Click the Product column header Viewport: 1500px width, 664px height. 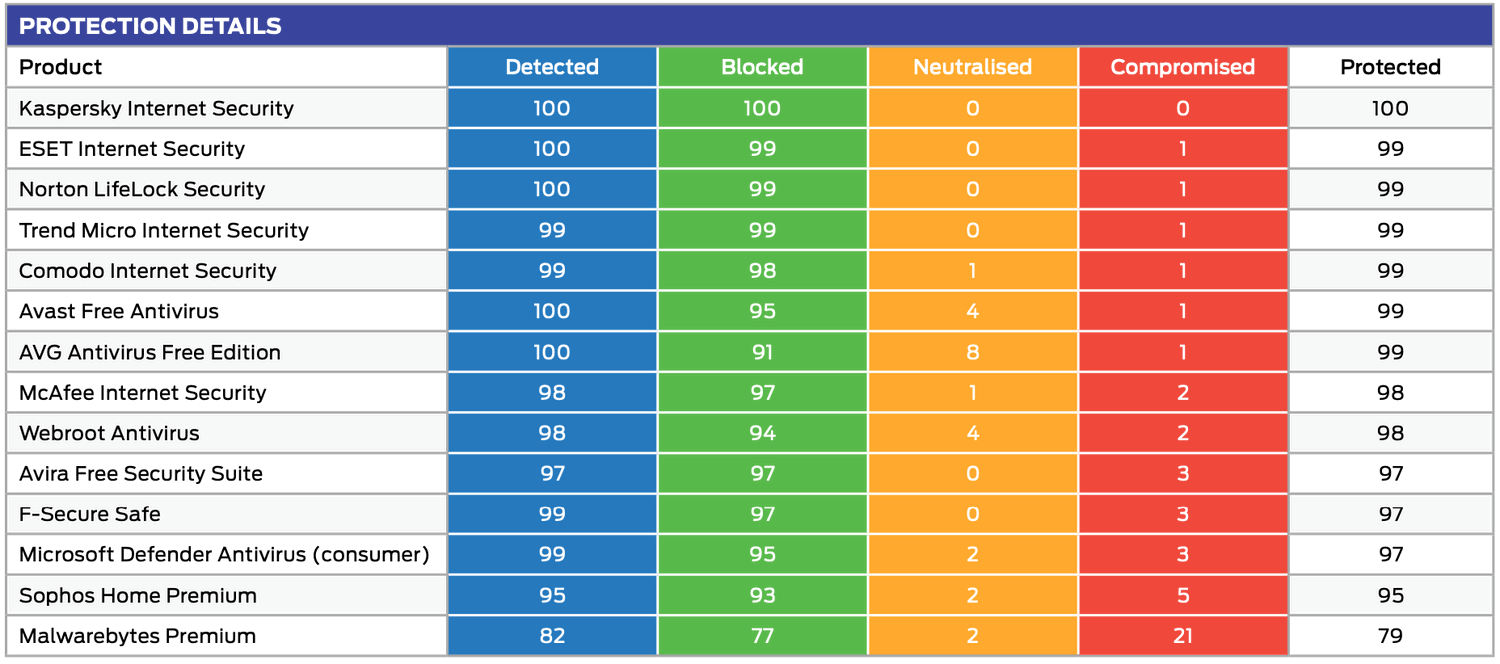(x=61, y=67)
